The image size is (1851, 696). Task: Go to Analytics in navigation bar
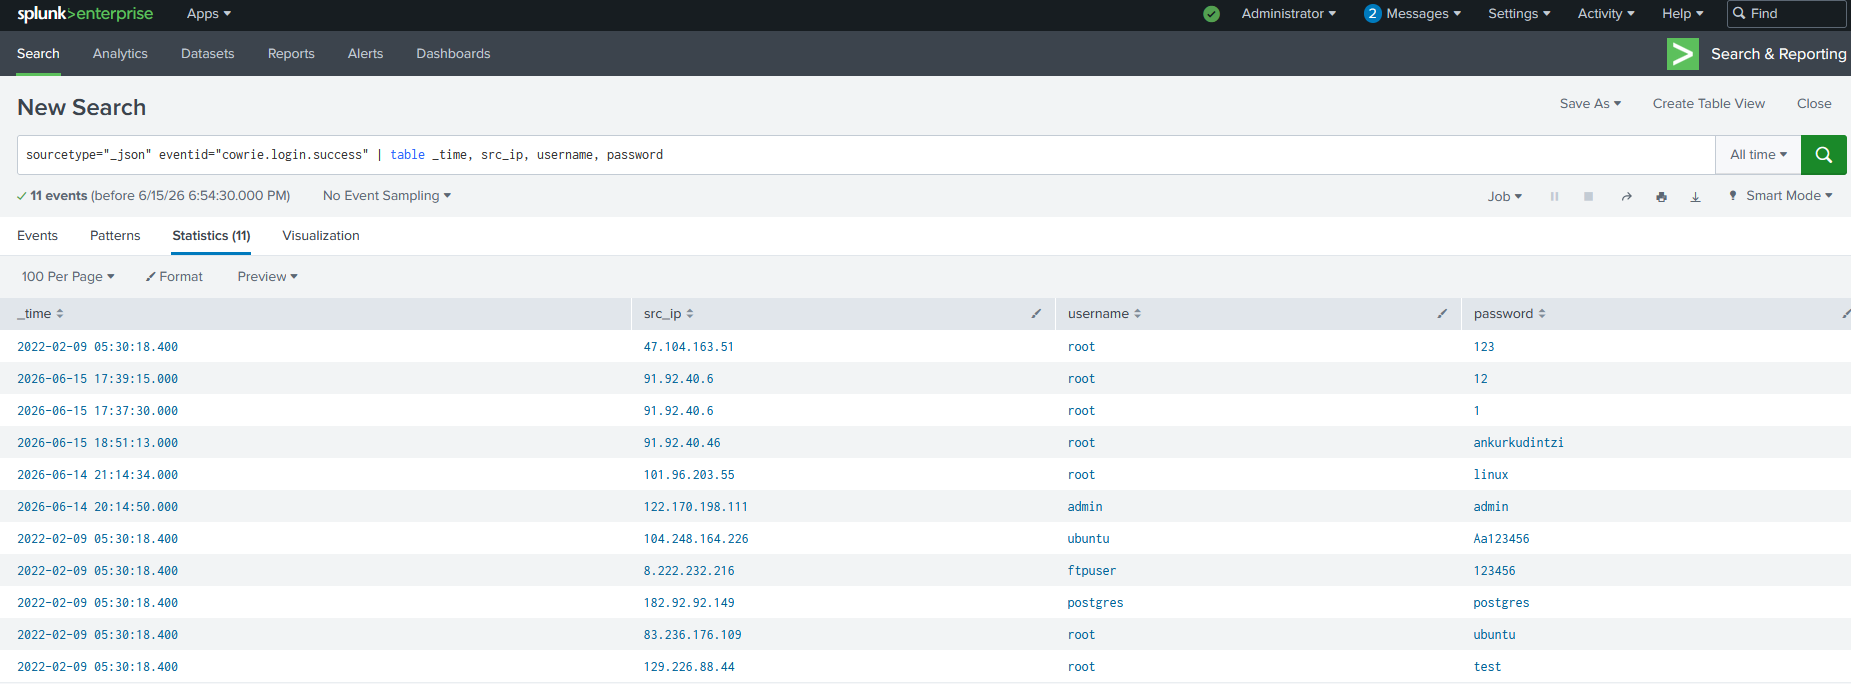tap(120, 54)
